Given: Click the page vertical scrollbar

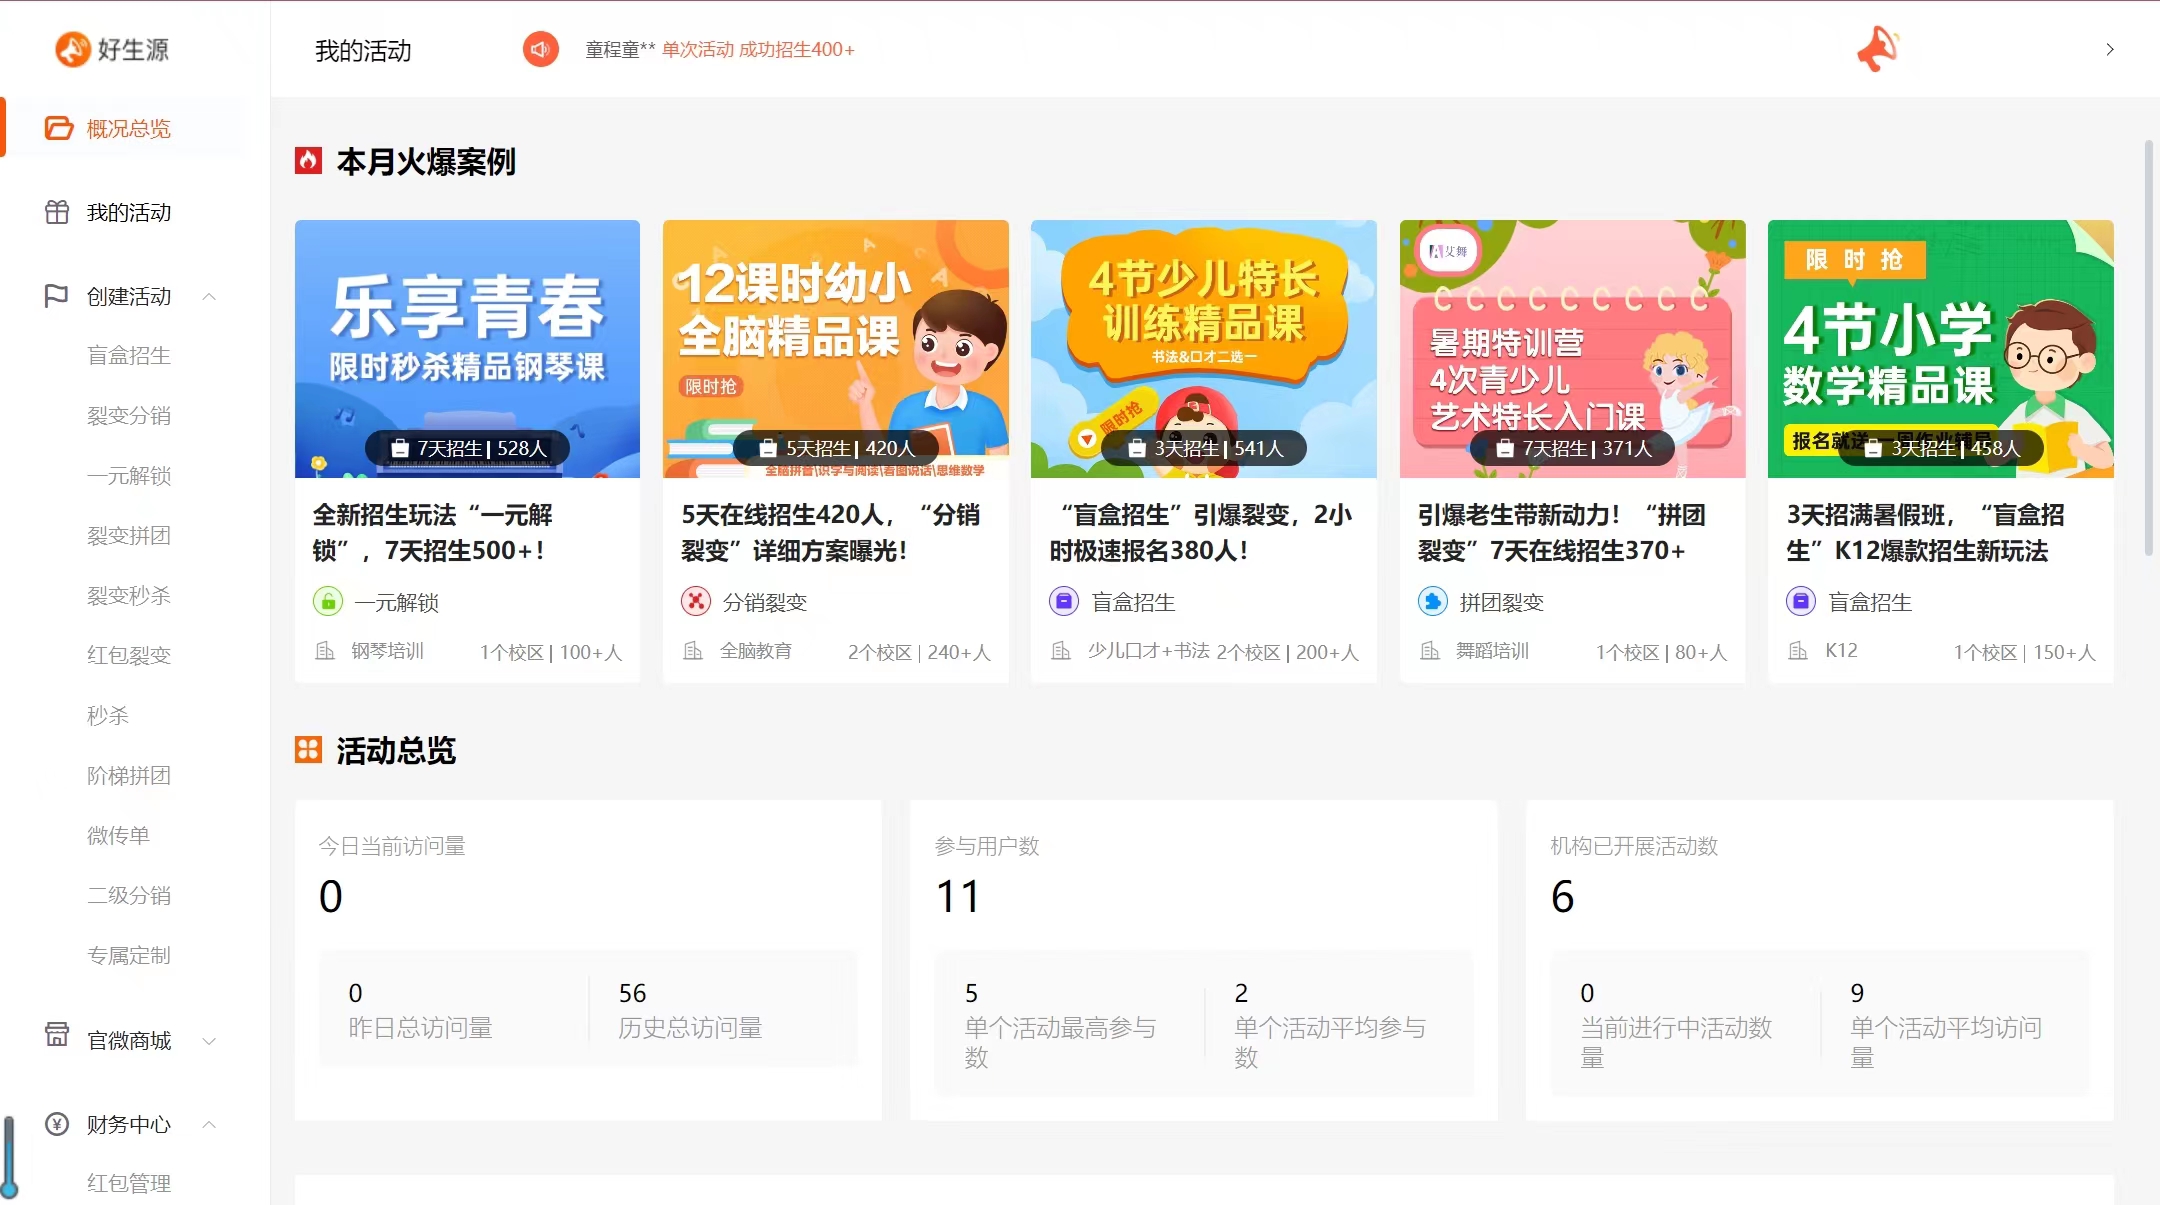Looking at the screenshot, I should coord(2149,348).
